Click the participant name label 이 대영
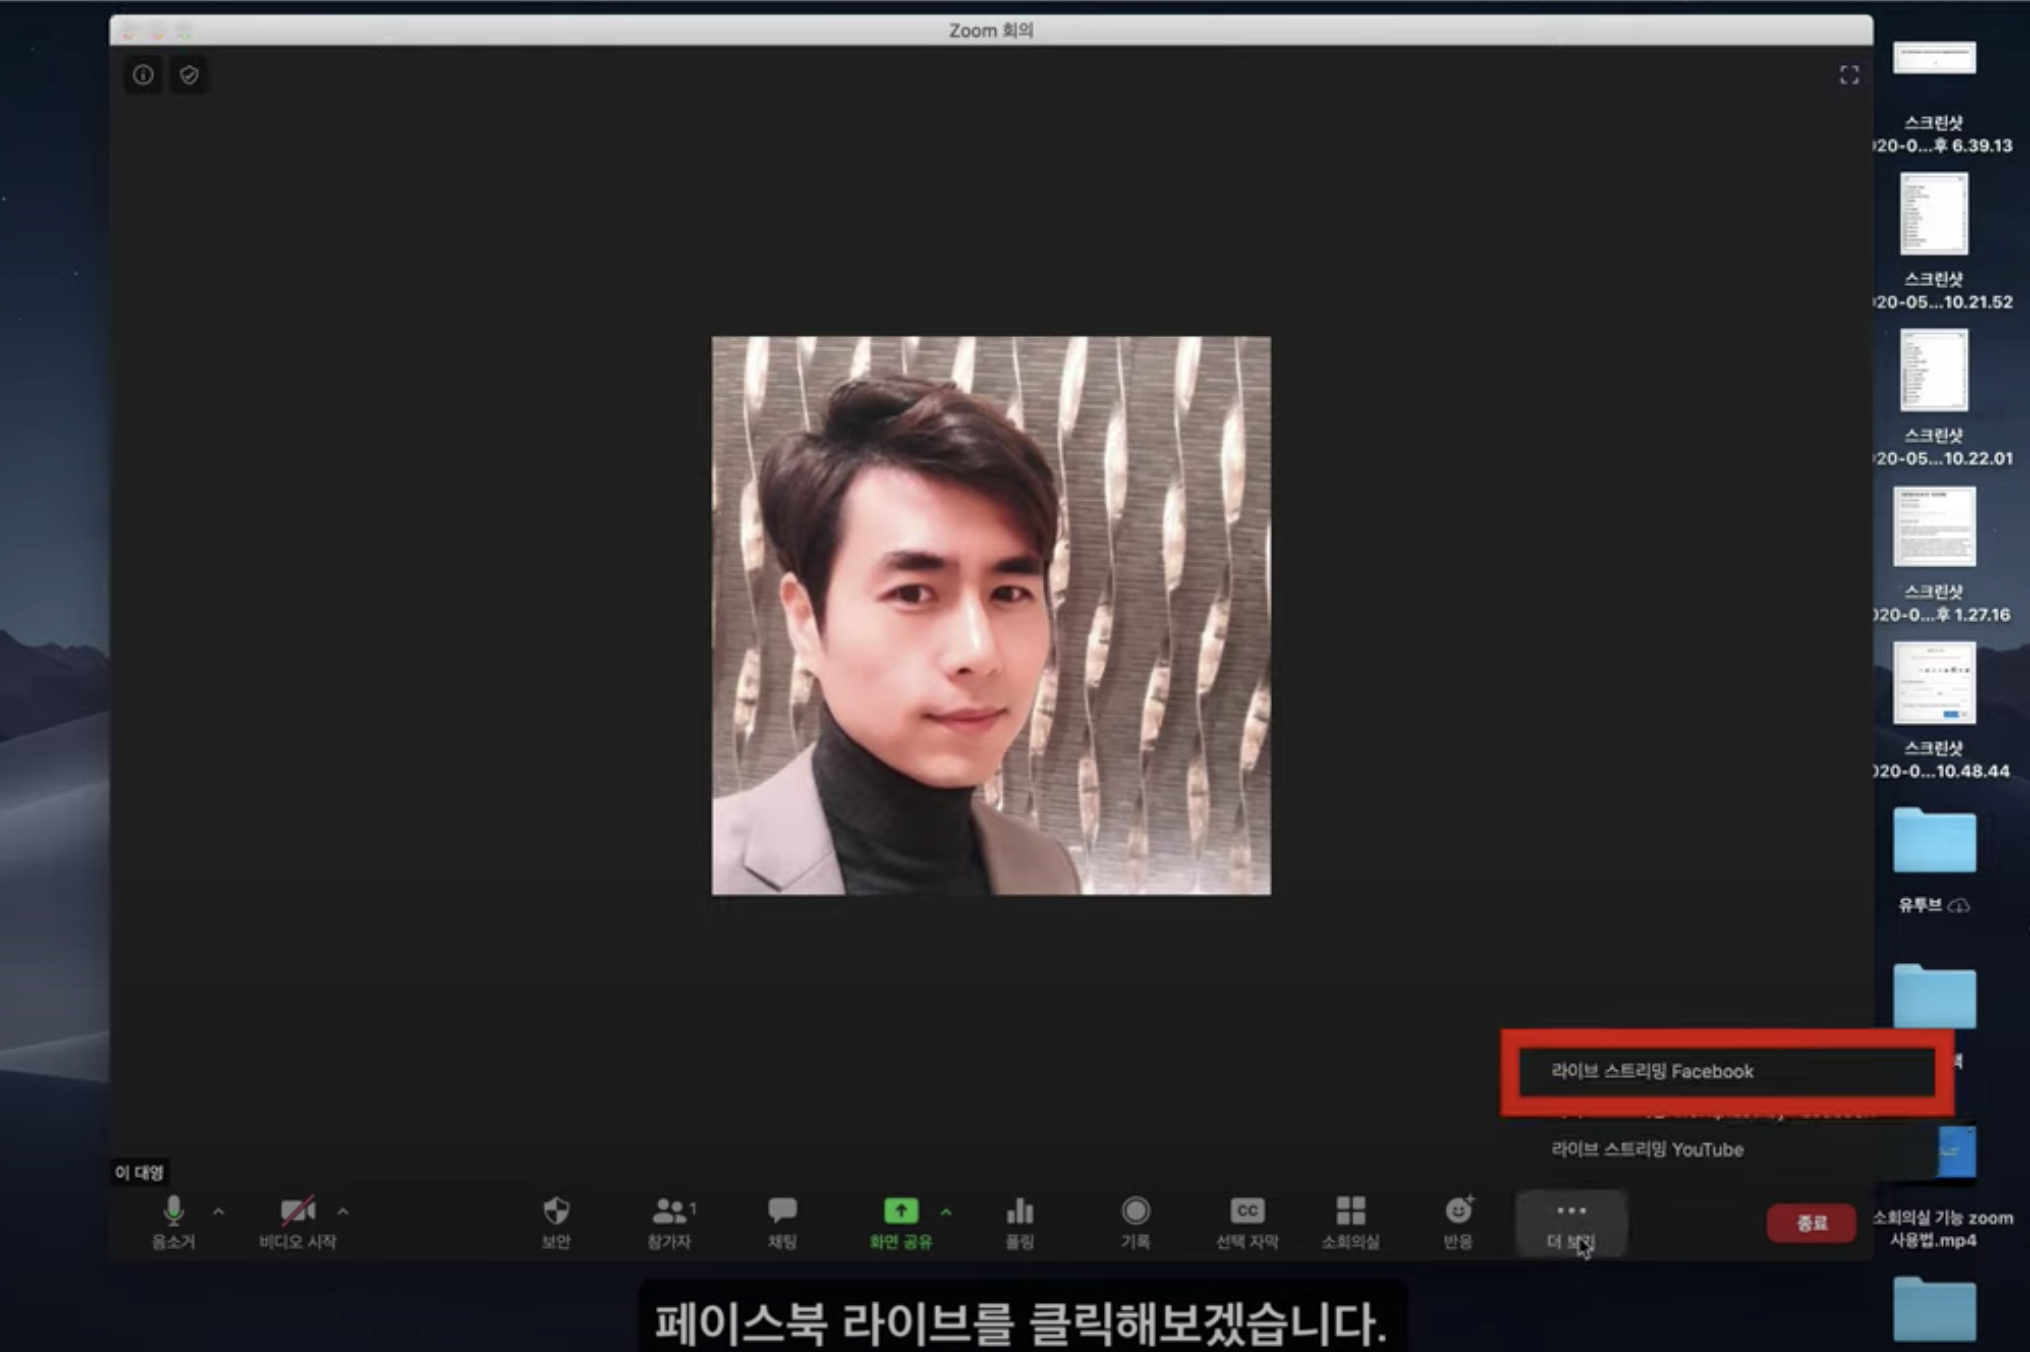 click(139, 1172)
